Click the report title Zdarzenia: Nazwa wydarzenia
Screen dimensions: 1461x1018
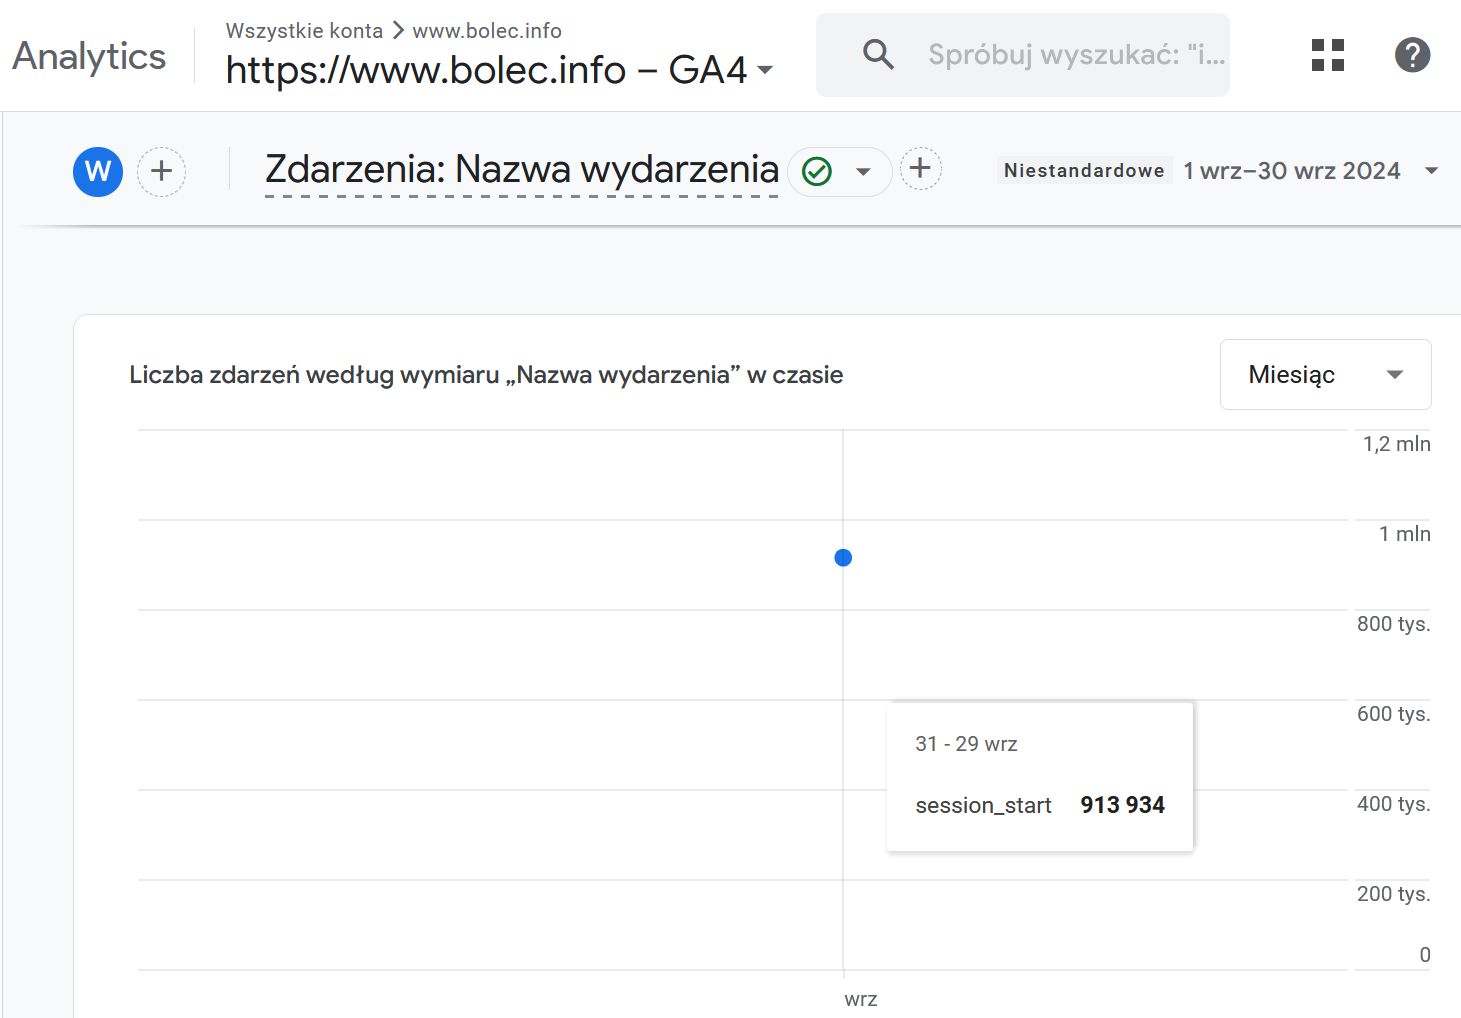click(521, 169)
